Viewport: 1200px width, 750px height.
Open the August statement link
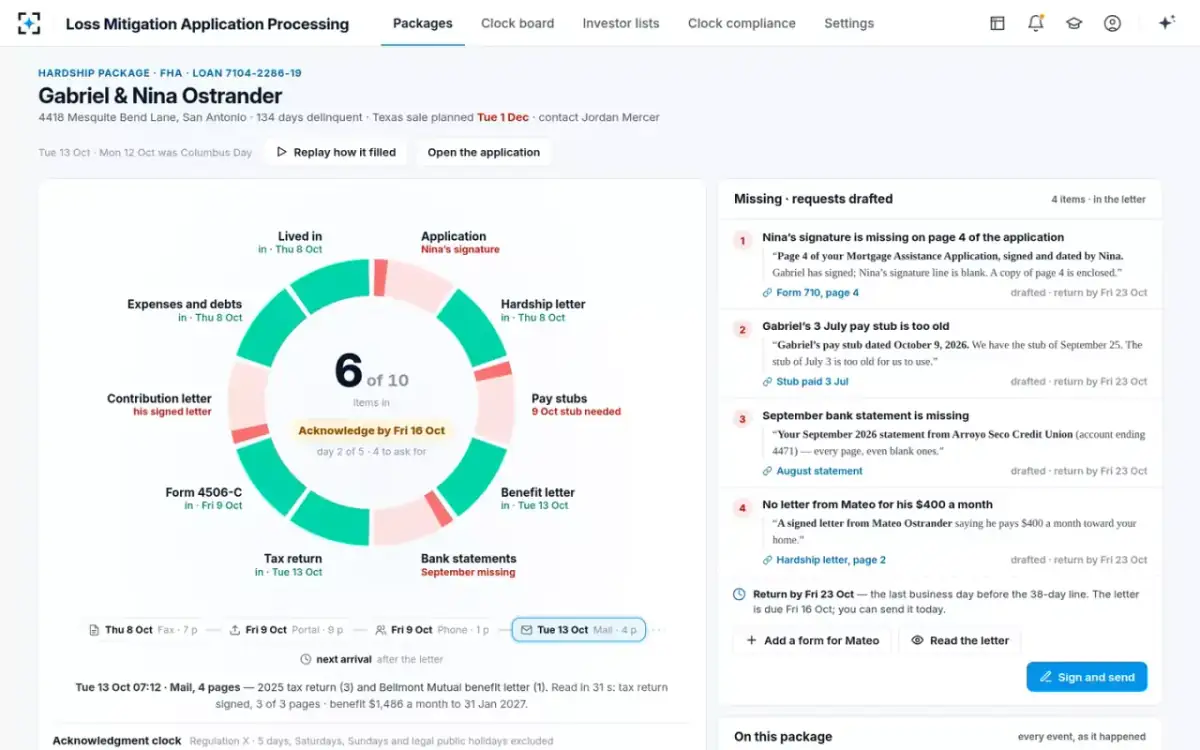[819, 471]
